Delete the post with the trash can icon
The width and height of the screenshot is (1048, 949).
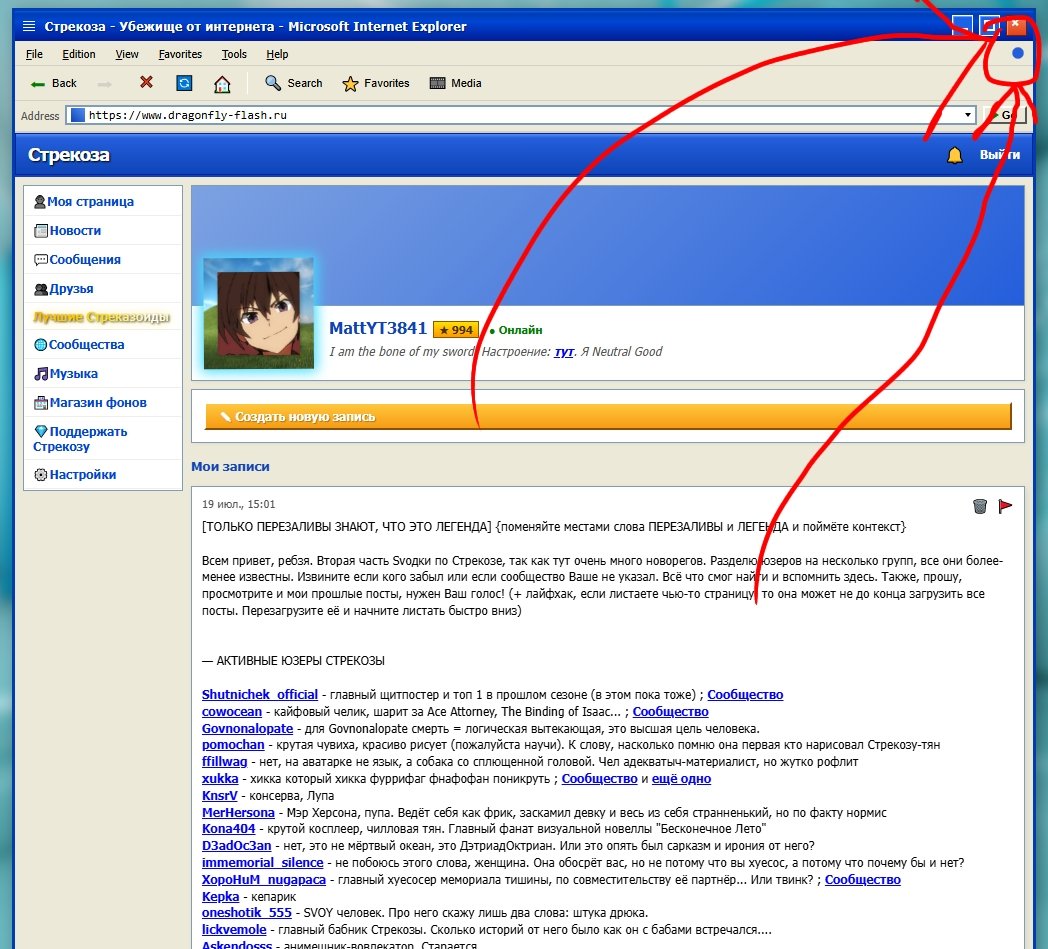979,506
